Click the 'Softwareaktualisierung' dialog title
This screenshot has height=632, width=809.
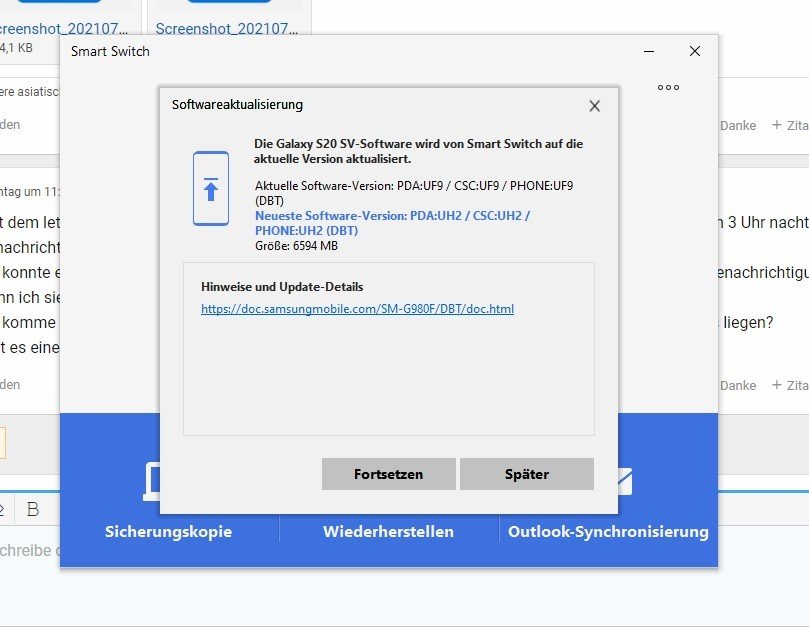pyautogui.click(x=237, y=105)
